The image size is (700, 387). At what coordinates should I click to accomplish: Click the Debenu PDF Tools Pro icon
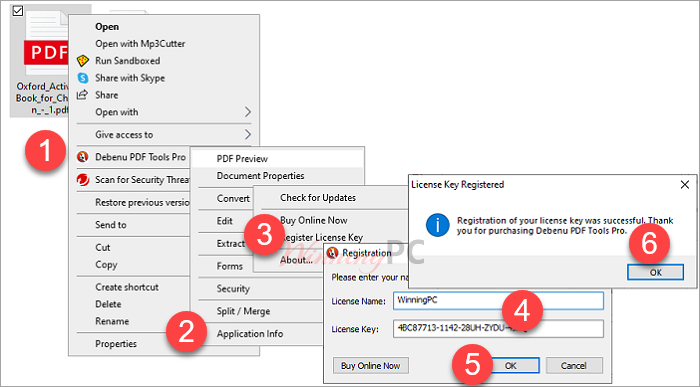pyautogui.click(x=82, y=157)
